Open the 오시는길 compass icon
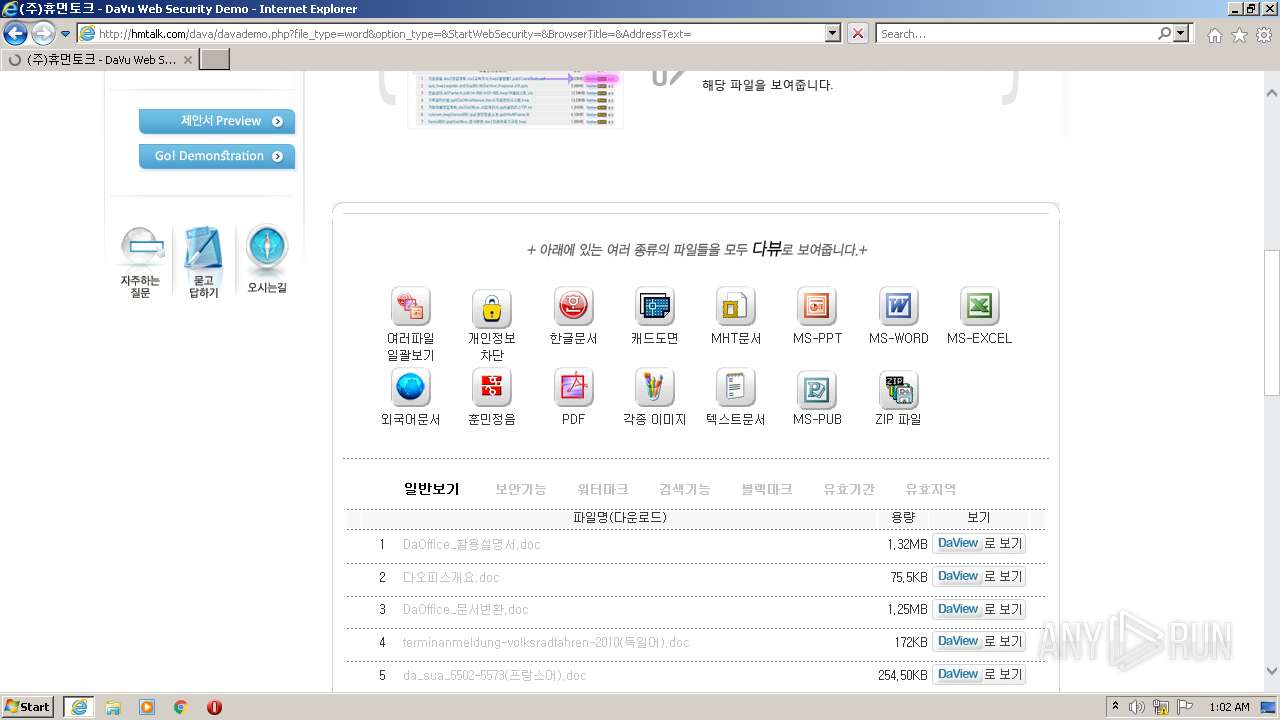Screen dimensions: 1280x720 (x=267, y=260)
